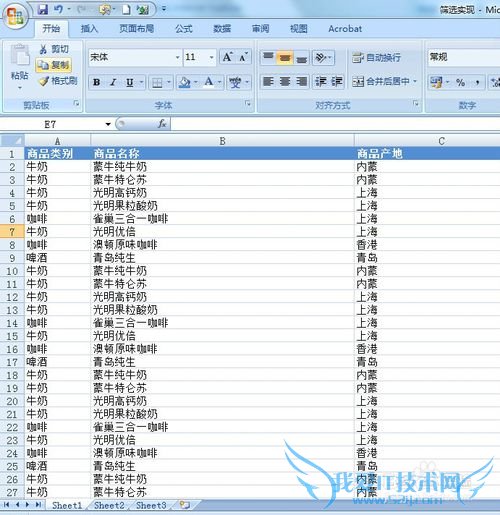Image resolution: width=500 pixels, height=515 pixels.
Task: Click the Paste (粘贴) clipboard icon
Action: coord(20,55)
